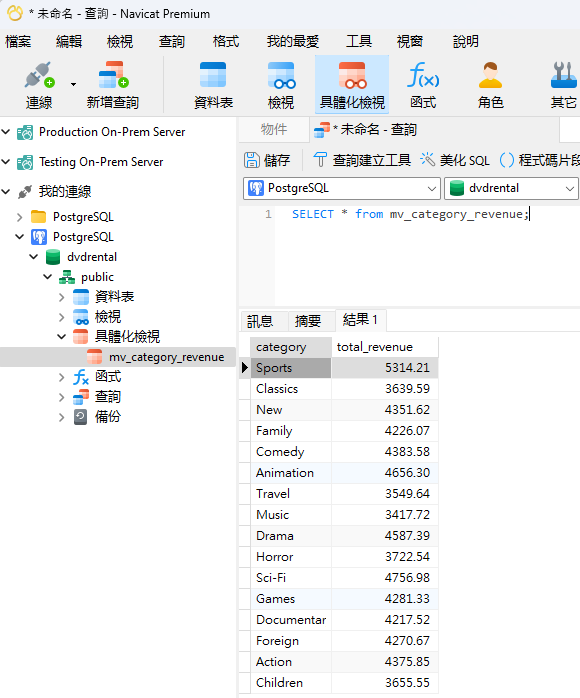The height and width of the screenshot is (698, 580).
Task: Open the Function (函式) toolbar icon
Action: (x=423, y=75)
